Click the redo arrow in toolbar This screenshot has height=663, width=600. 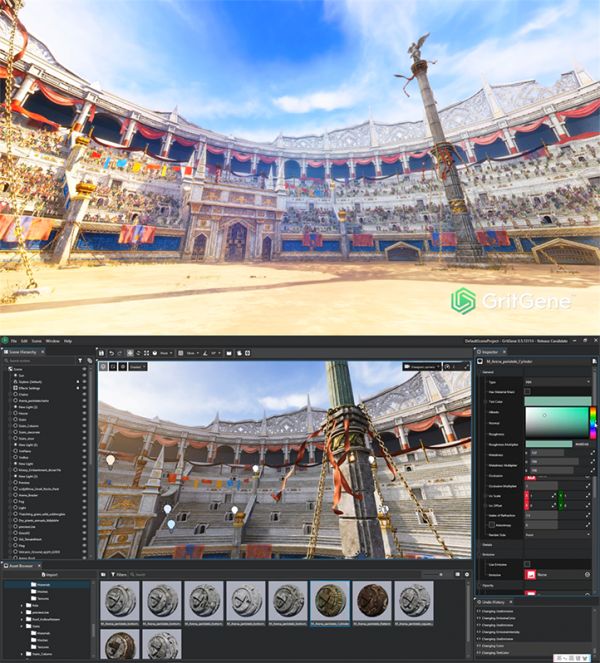pyautogui.click(x=121, y=353)
